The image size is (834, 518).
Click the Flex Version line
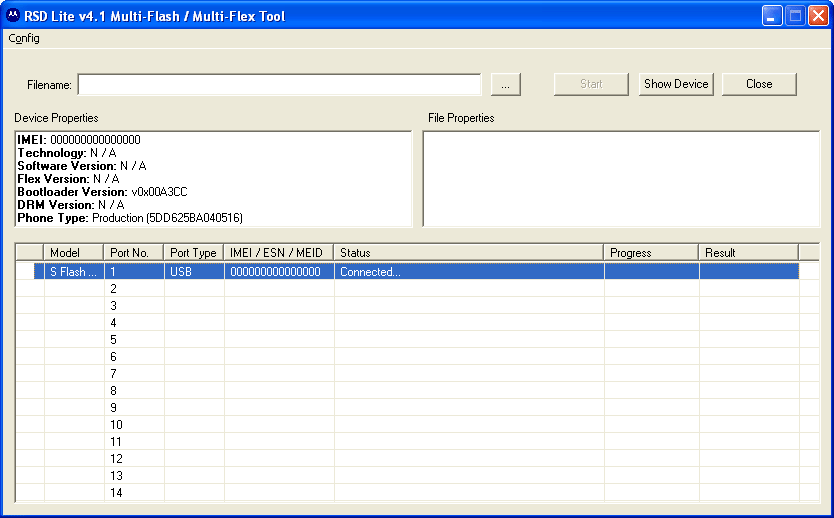[68, 179]
